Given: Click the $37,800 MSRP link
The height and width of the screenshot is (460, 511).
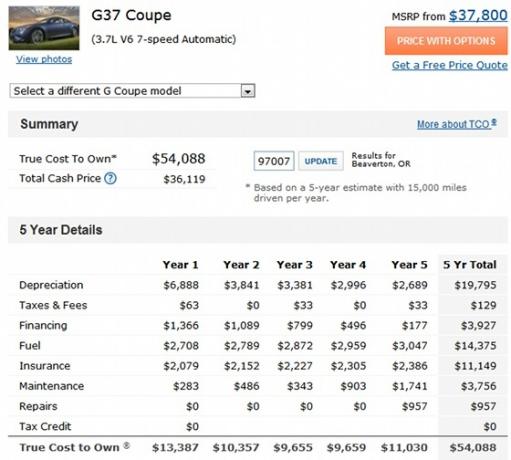Looking at the screenshot, I should (478, 15).
